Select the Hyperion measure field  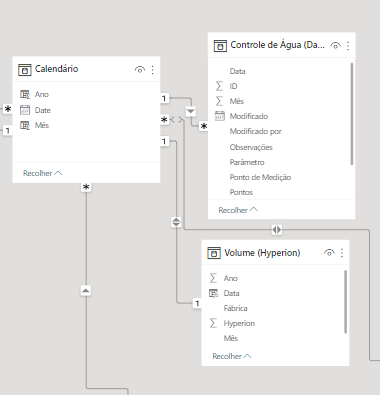[239, 323]
